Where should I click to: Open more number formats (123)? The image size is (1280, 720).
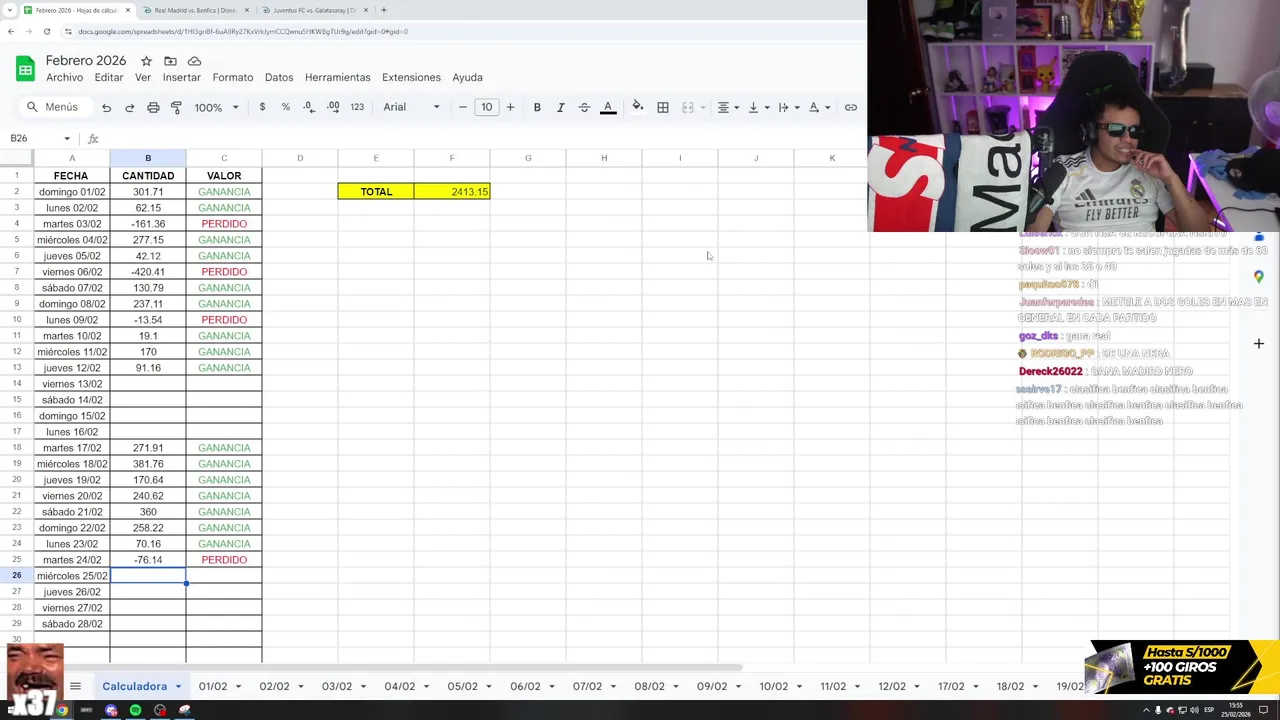(x=357, y=107)
